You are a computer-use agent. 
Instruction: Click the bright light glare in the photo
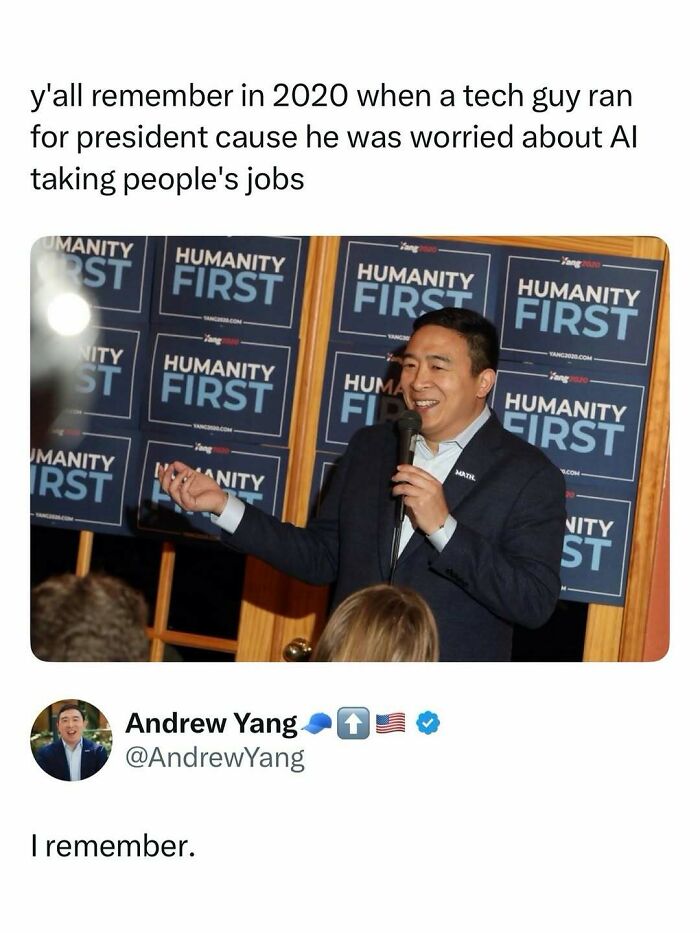[x=67, y=313]
